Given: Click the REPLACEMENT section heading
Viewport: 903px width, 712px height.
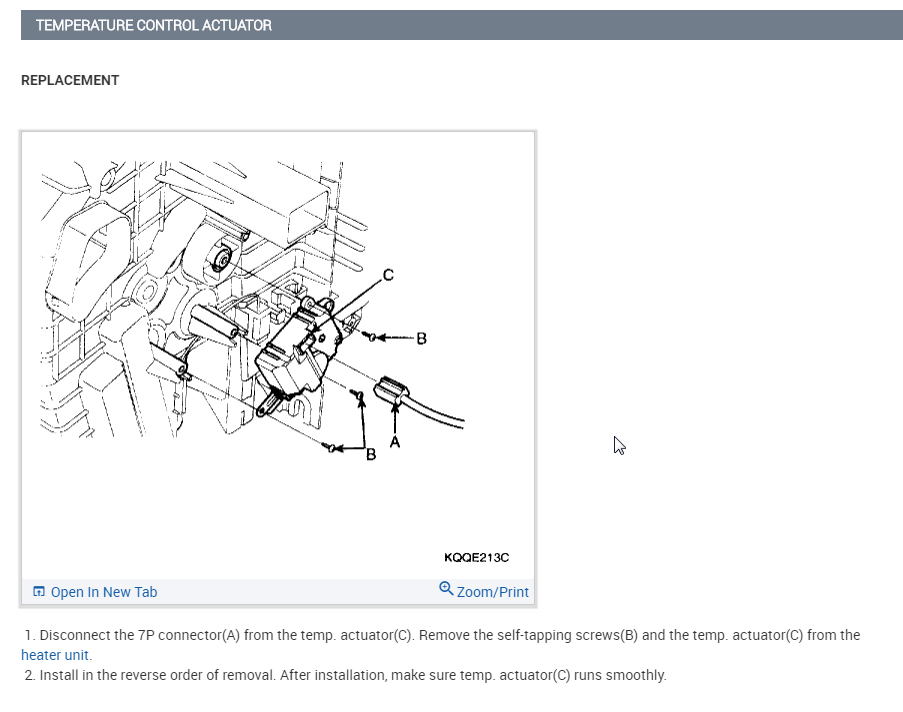Looking at the screenshot, I should tap(70, 80).
